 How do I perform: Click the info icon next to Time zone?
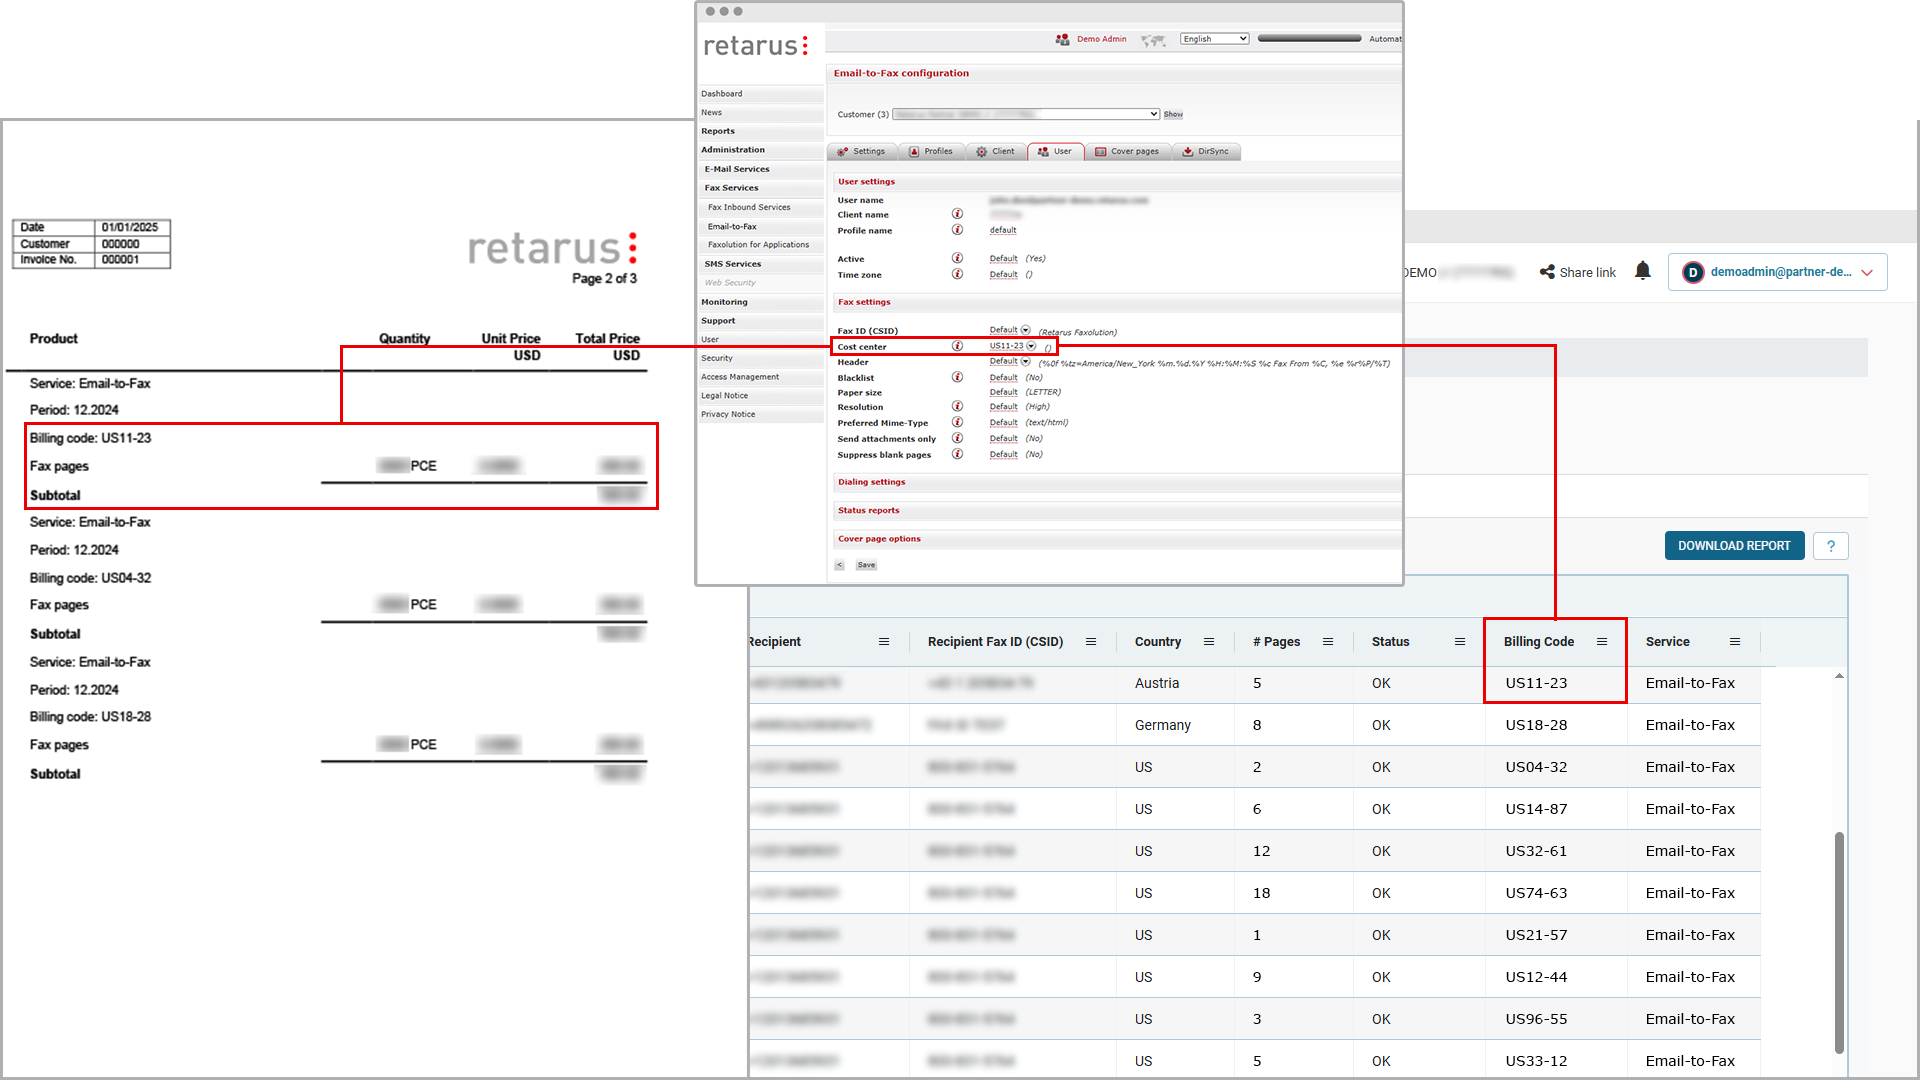click(x=957, y=274)
